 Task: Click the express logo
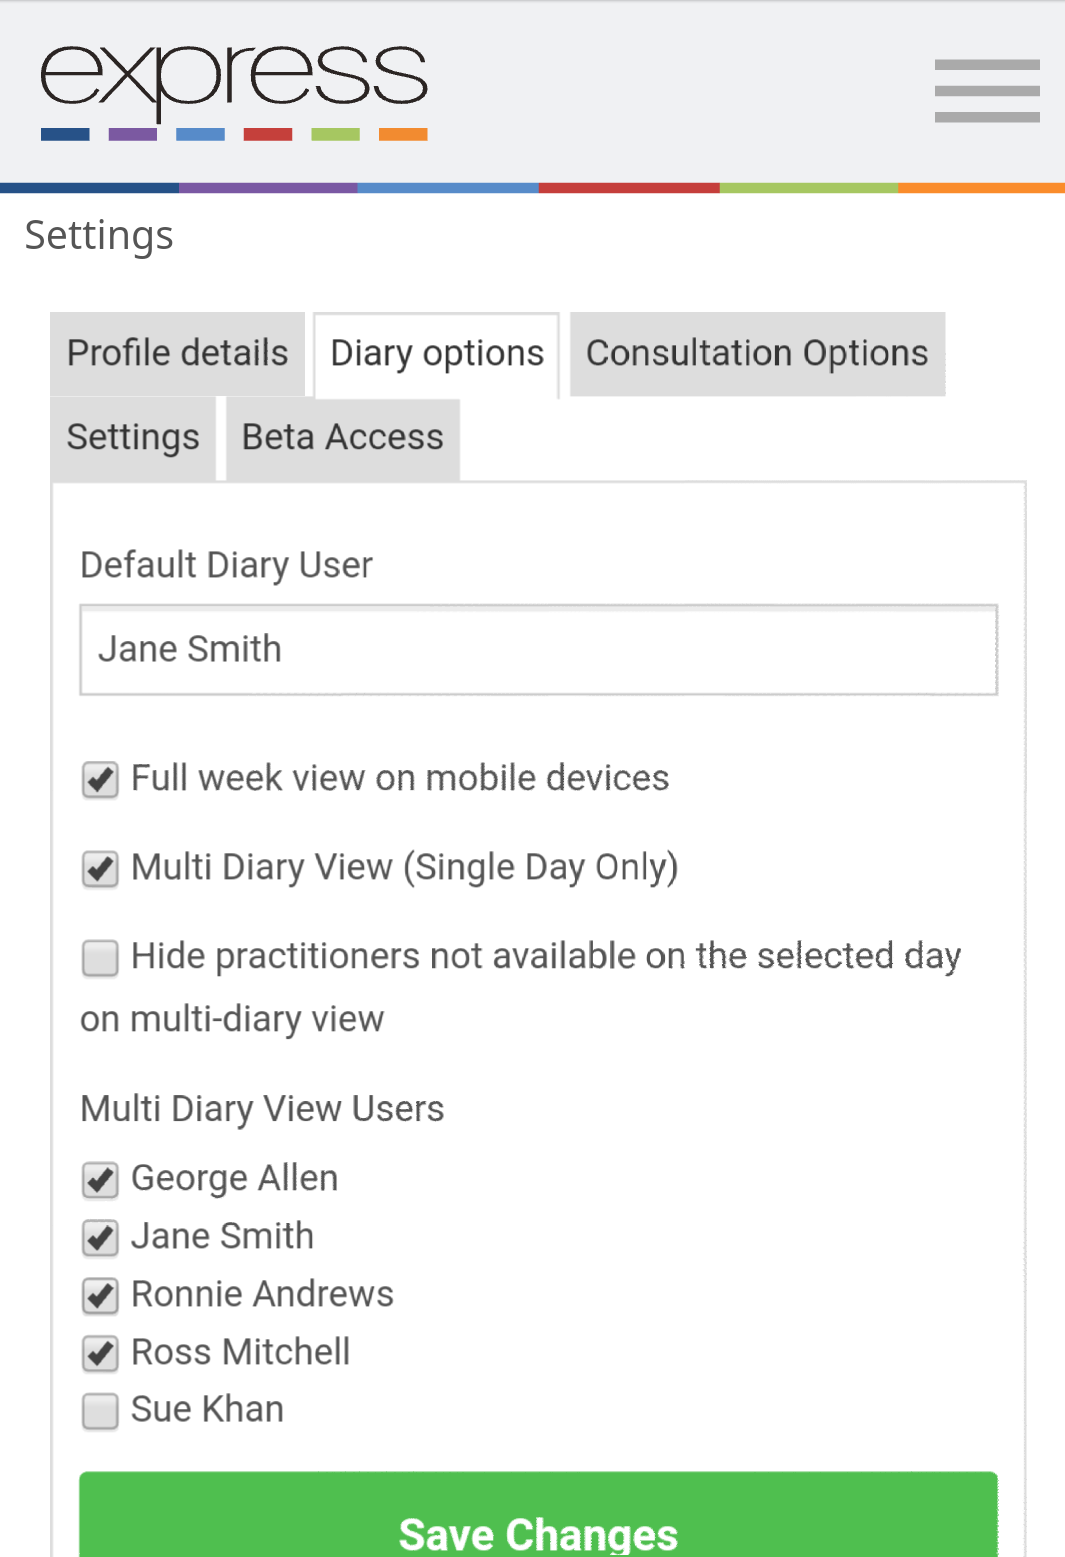click(x=234, y=92)
